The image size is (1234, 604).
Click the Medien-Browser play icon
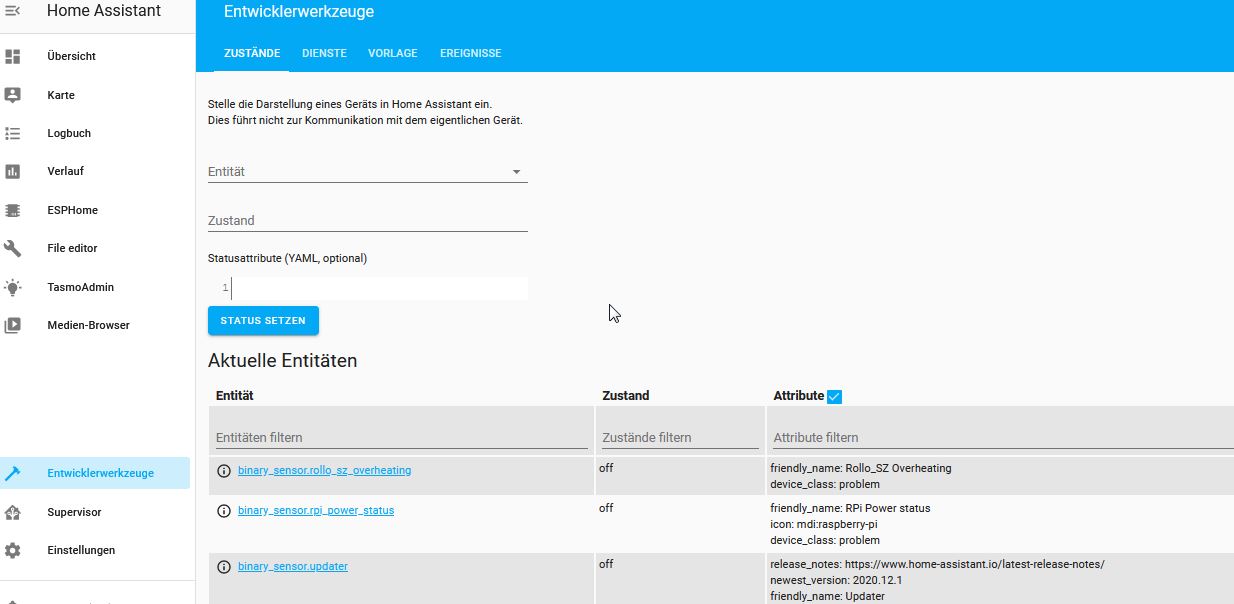[x=13, y=325]
